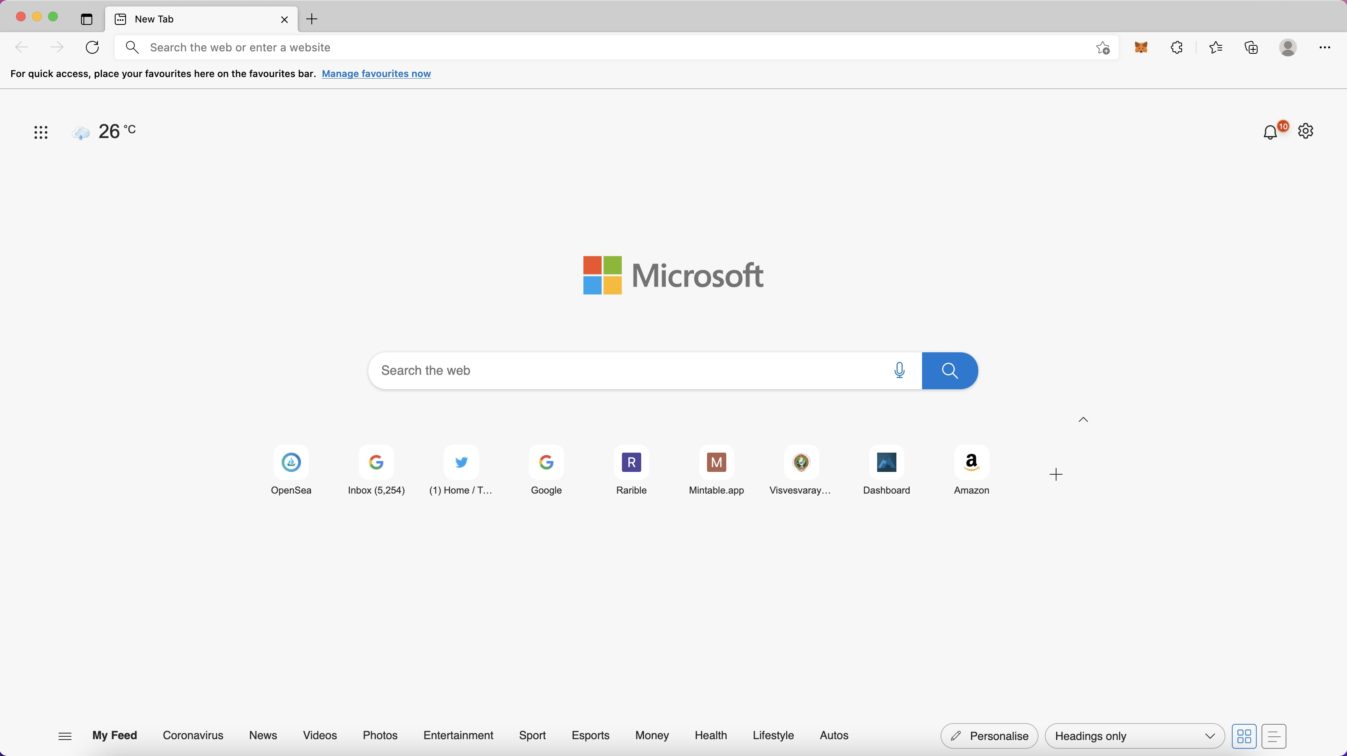
Task: Check the weather showing 26 degrees
Action: [104, 131]
